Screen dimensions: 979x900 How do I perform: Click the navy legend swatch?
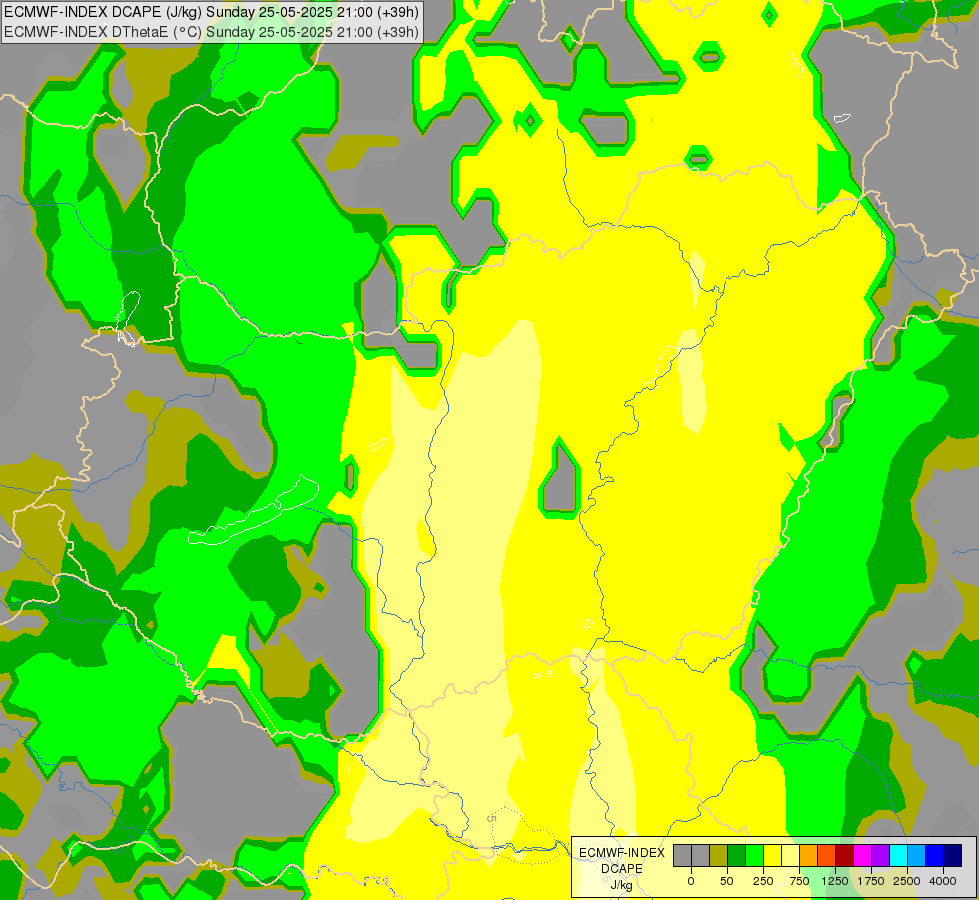coord(953,855)
